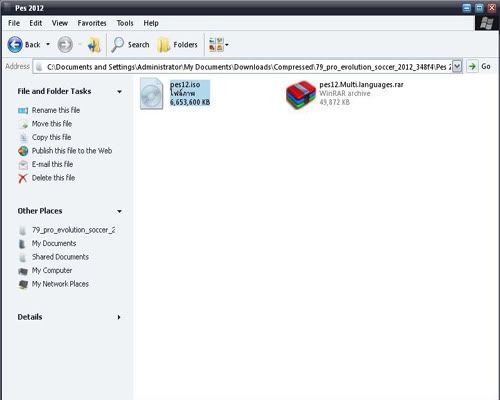Image resolution: width=500 pixels, height=400 pixels.
Task: Select the pes12.iso disc image icon
Action: point(152,94)
